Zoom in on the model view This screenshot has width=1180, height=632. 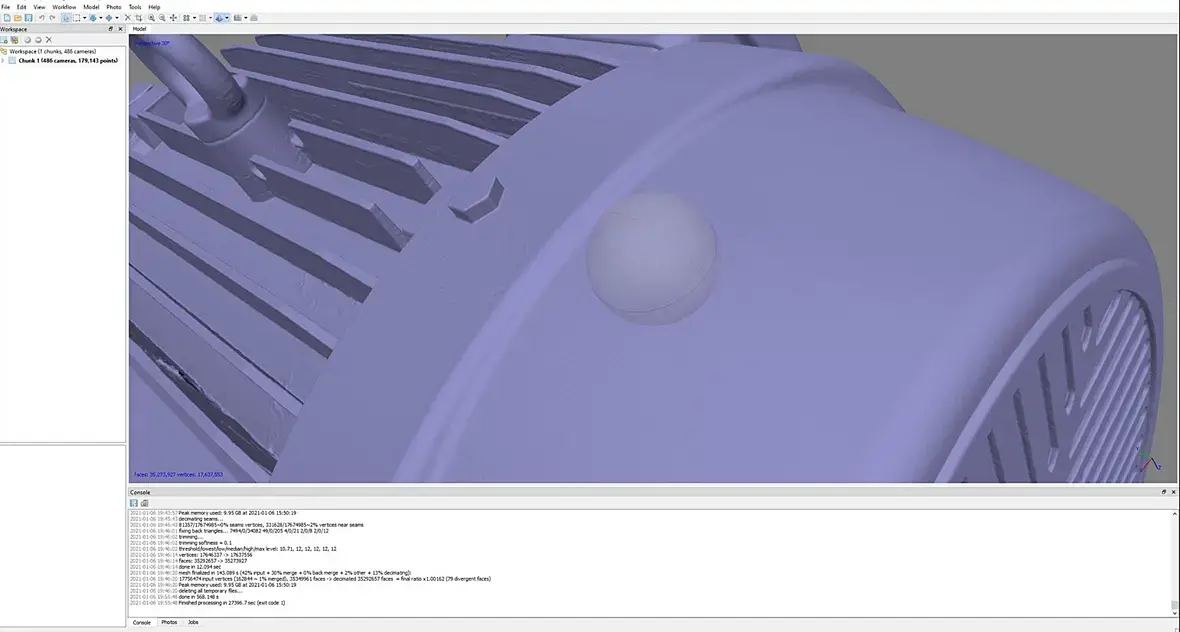click(151, 18)
